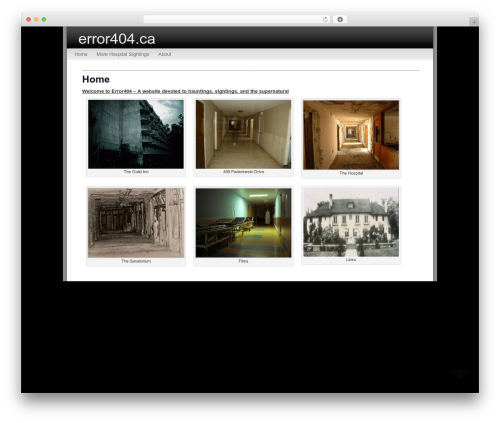The width and height of the screenshot is (500, 423).
Task: Click the Welcome to Error404 underlined link
Action: [x=185, y=91]
